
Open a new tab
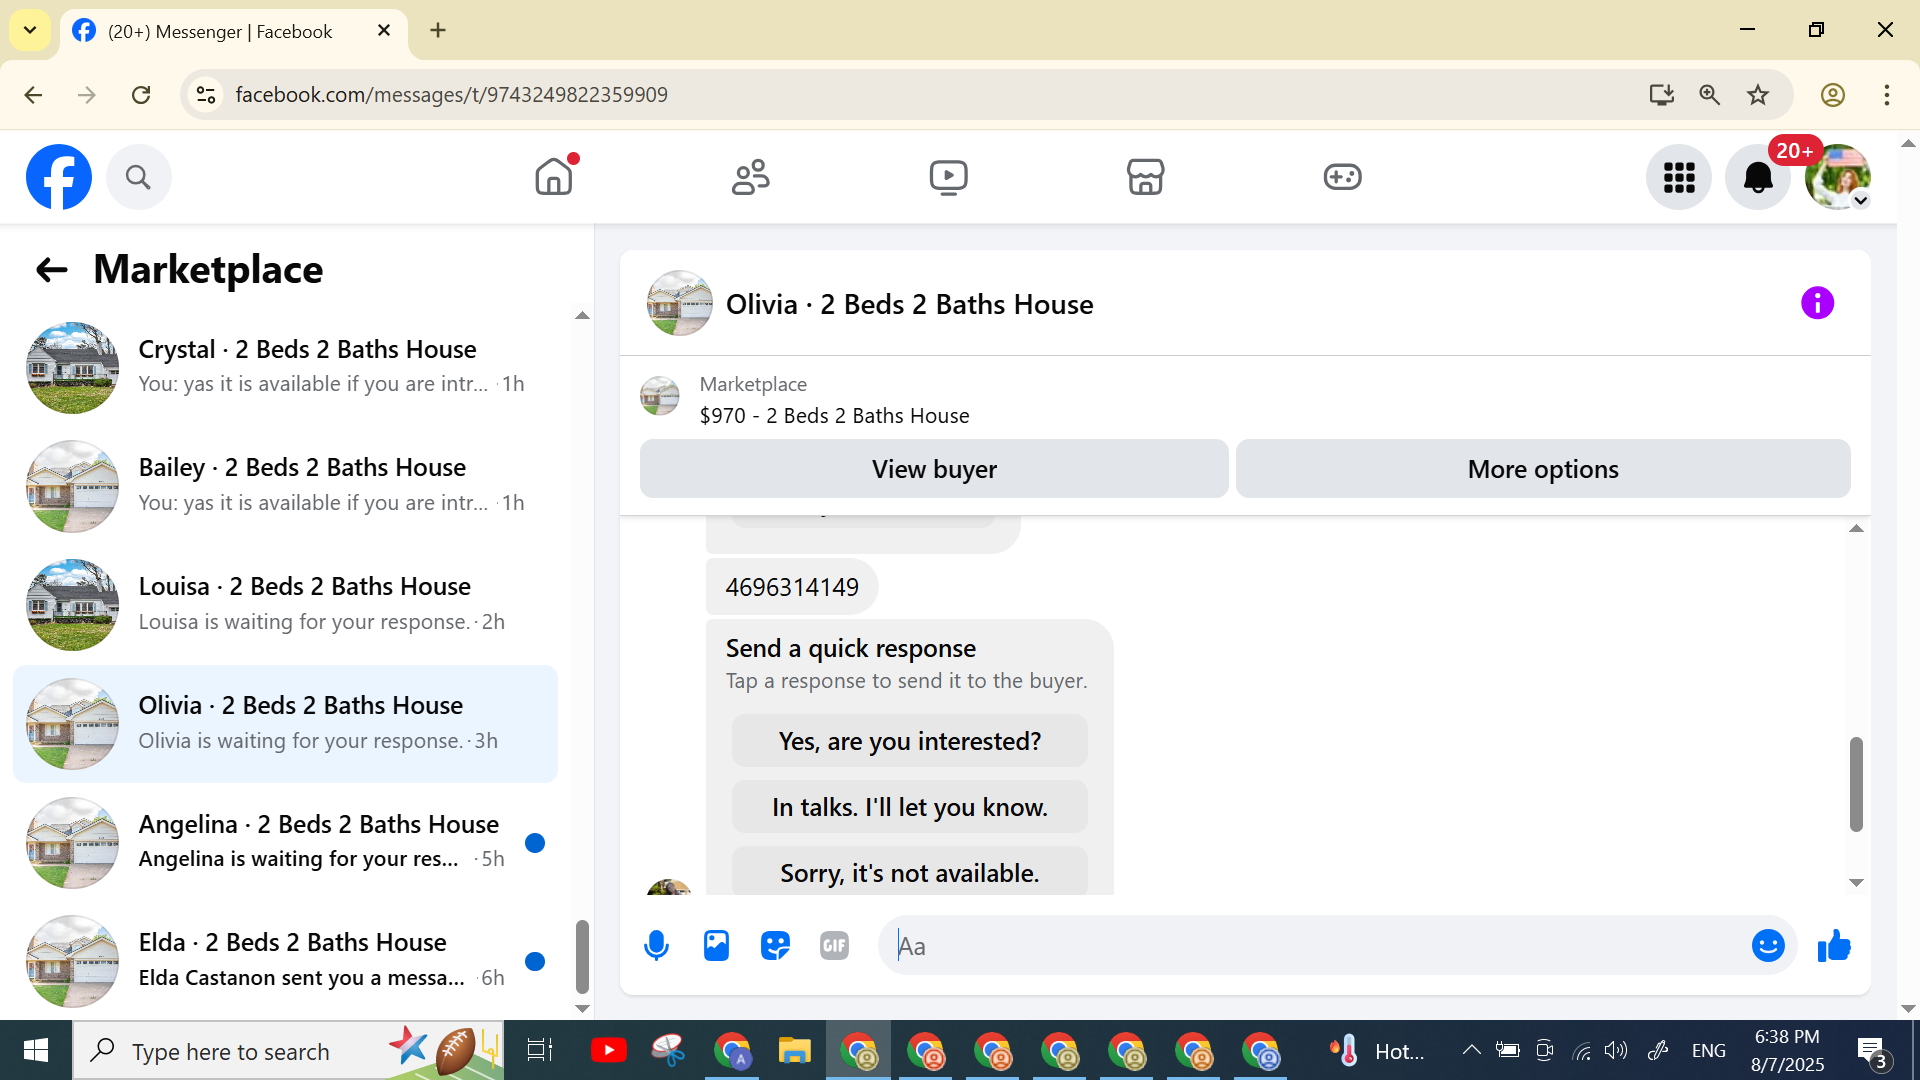point(438,30)
